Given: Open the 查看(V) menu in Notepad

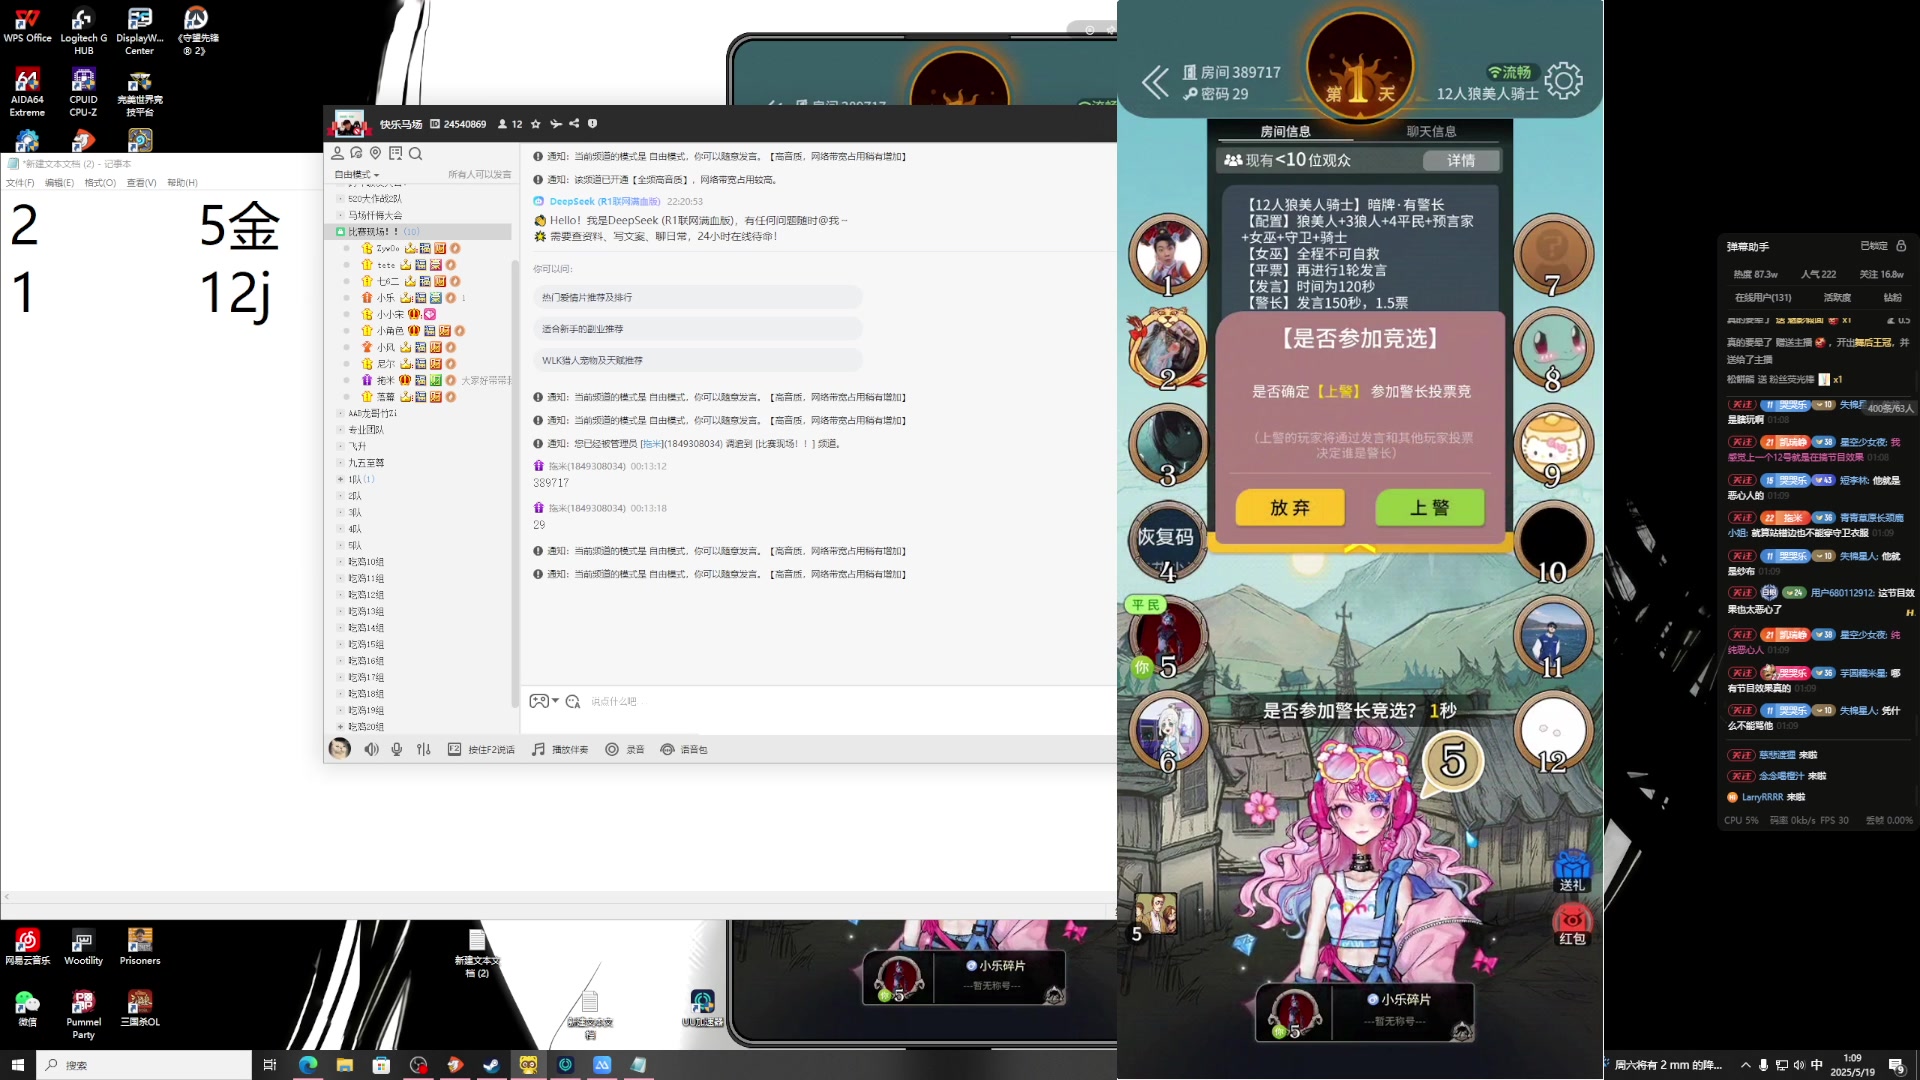Looking at the screenshot, I should tap(141, 182).
